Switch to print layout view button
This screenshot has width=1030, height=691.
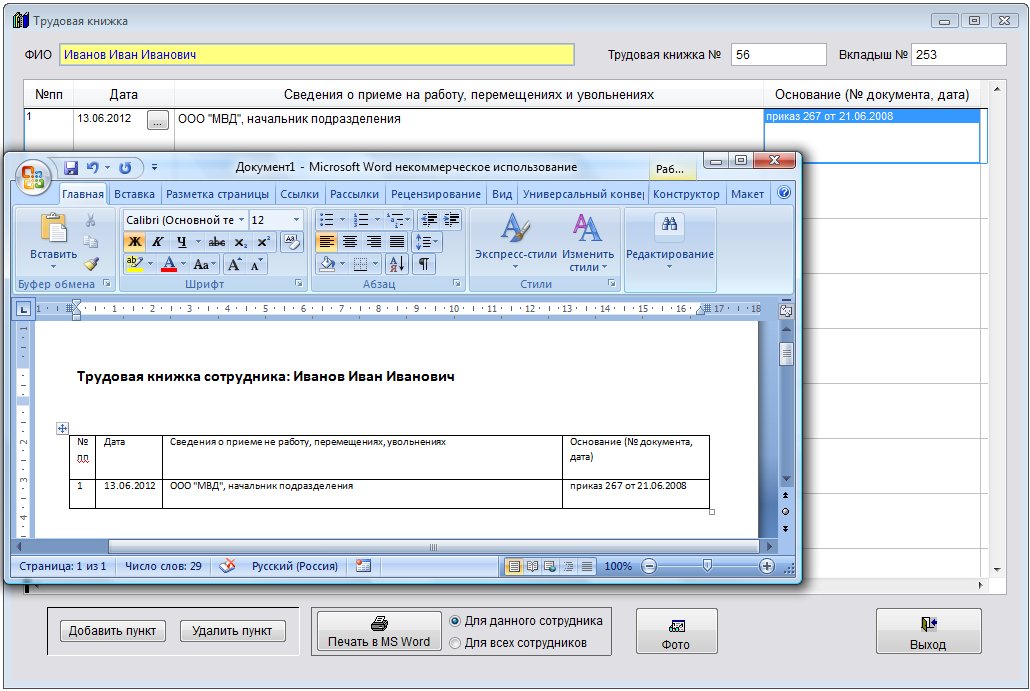514,566
